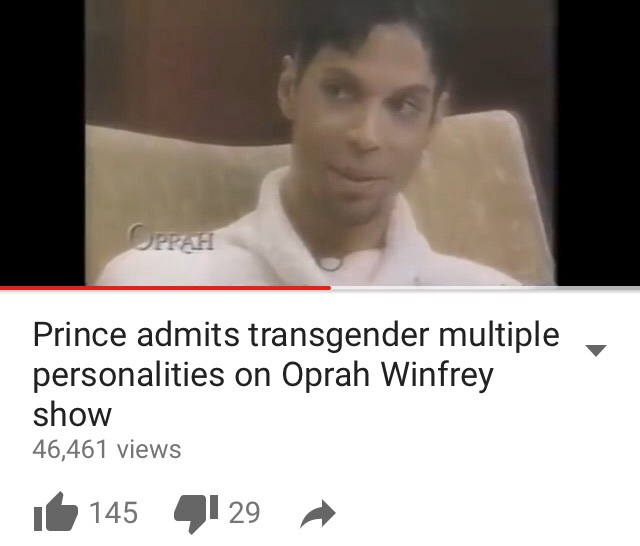
Task: Click the 'personalities on Oprah Winfrey' title line
Action: click(x=263, y=375)
